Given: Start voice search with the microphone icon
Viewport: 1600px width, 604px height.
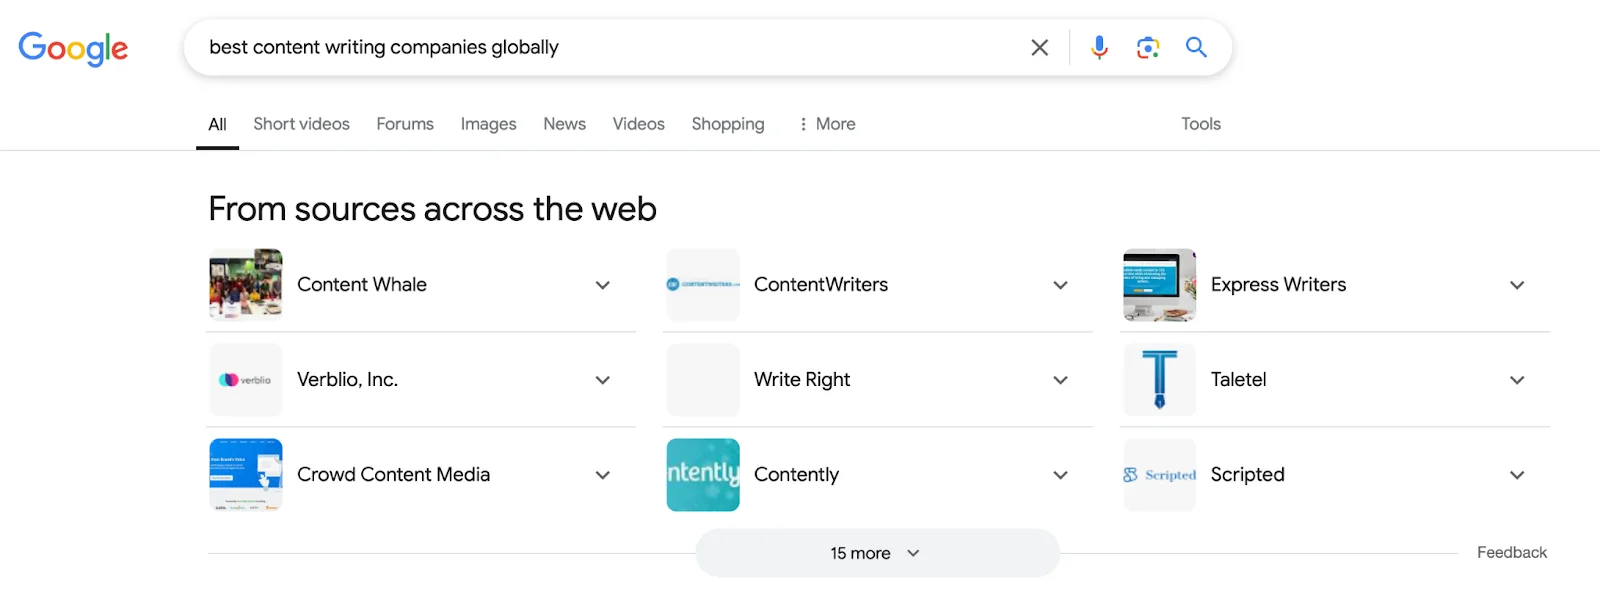Looking at the screenshot, I should tap(1099, 47).
